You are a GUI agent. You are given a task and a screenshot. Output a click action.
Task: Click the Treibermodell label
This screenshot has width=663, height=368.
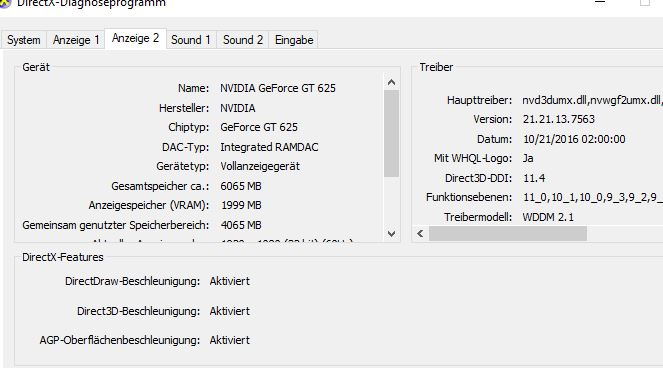(x=478, y=217)
